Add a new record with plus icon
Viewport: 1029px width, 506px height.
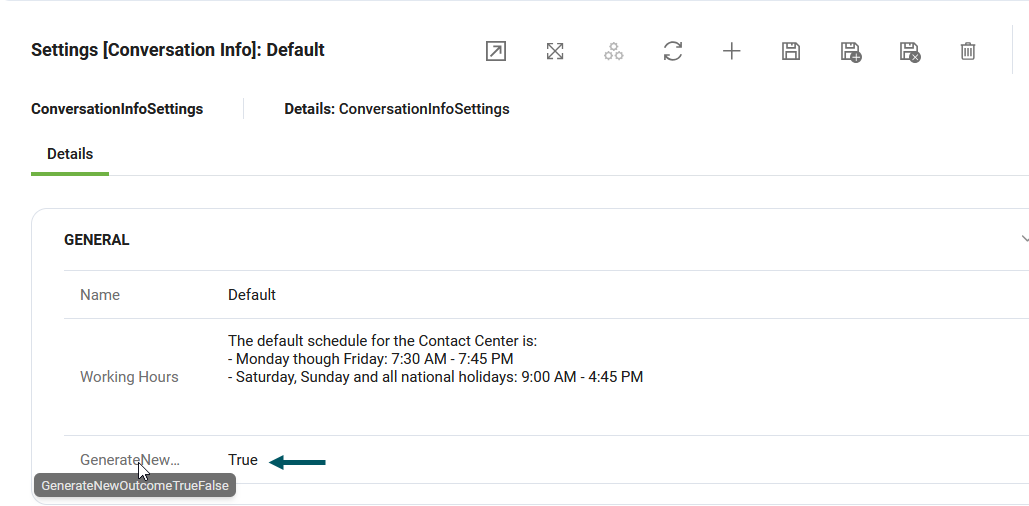coord(732,51)
